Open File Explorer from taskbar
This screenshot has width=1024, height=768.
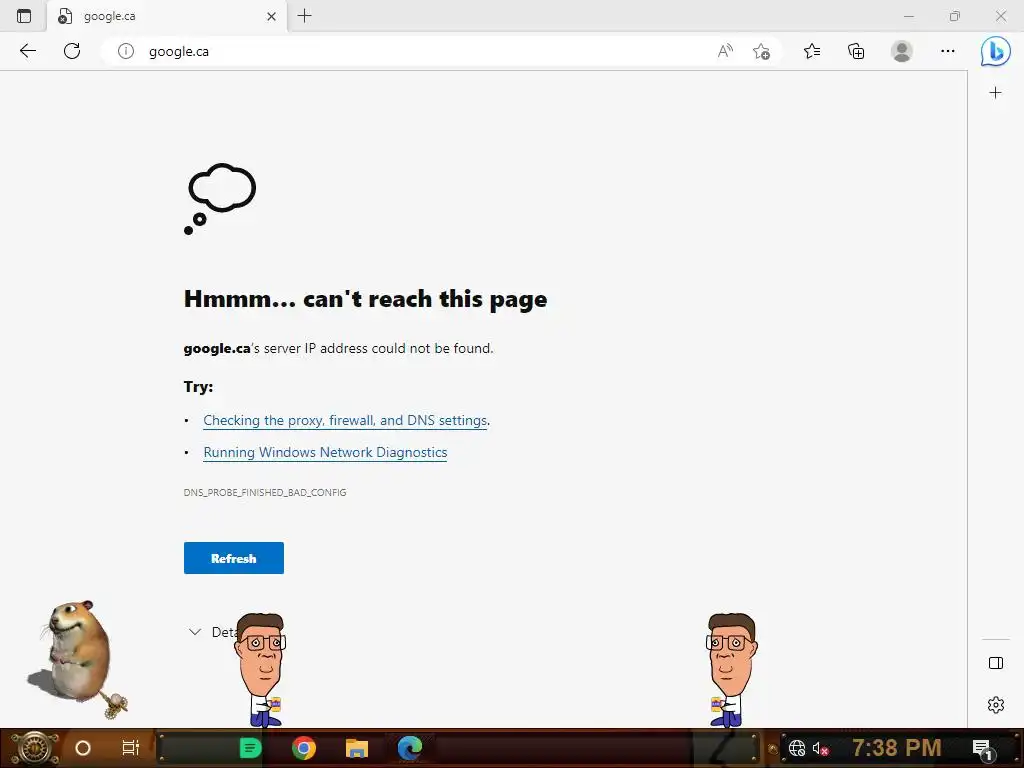357,748
